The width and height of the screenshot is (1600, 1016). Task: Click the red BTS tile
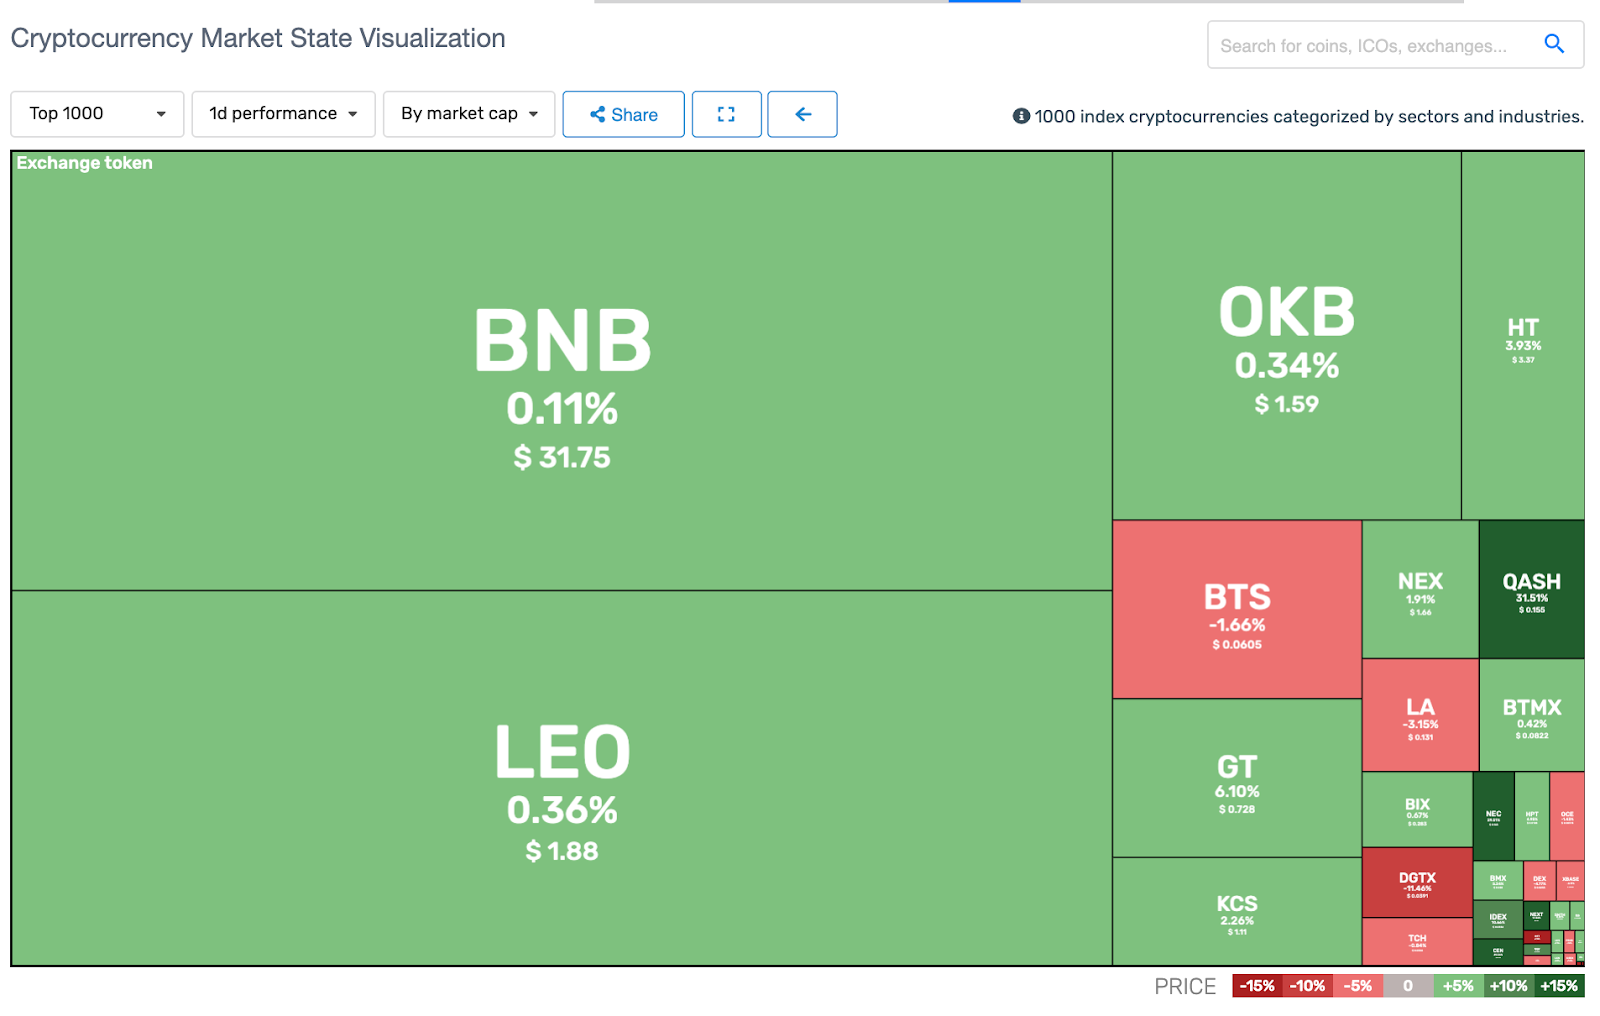coord(1237,609)
